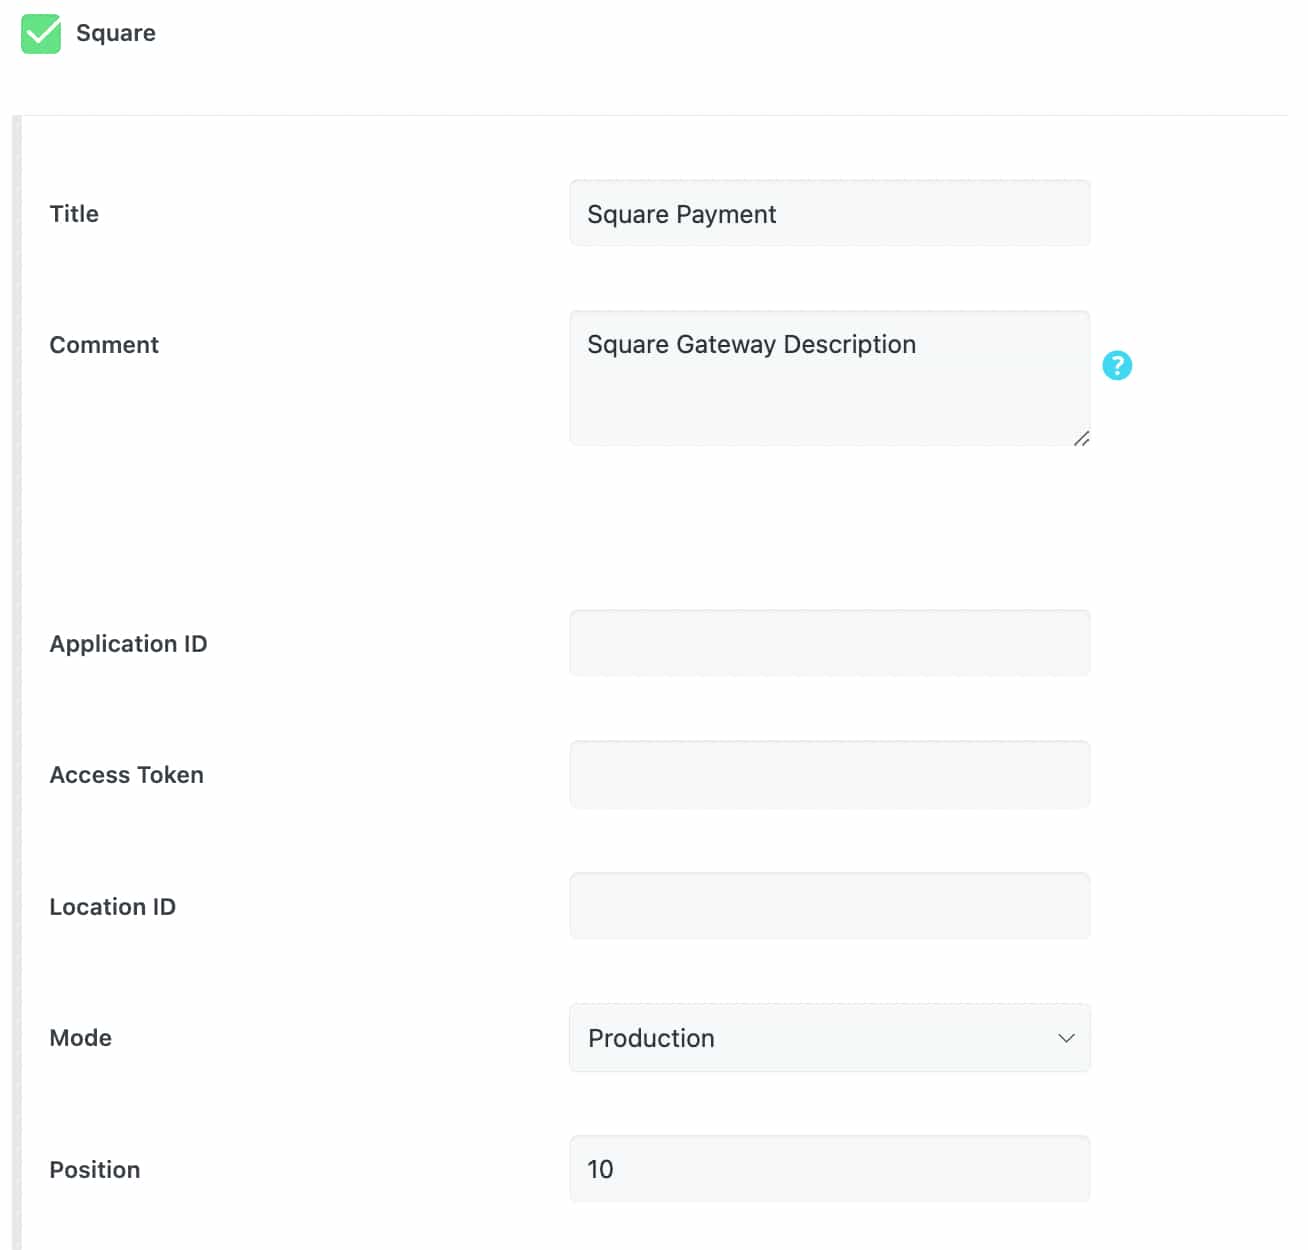Click the empty Access Token field
This screenshot has height=1250, width=1308.
pos(828,774)
